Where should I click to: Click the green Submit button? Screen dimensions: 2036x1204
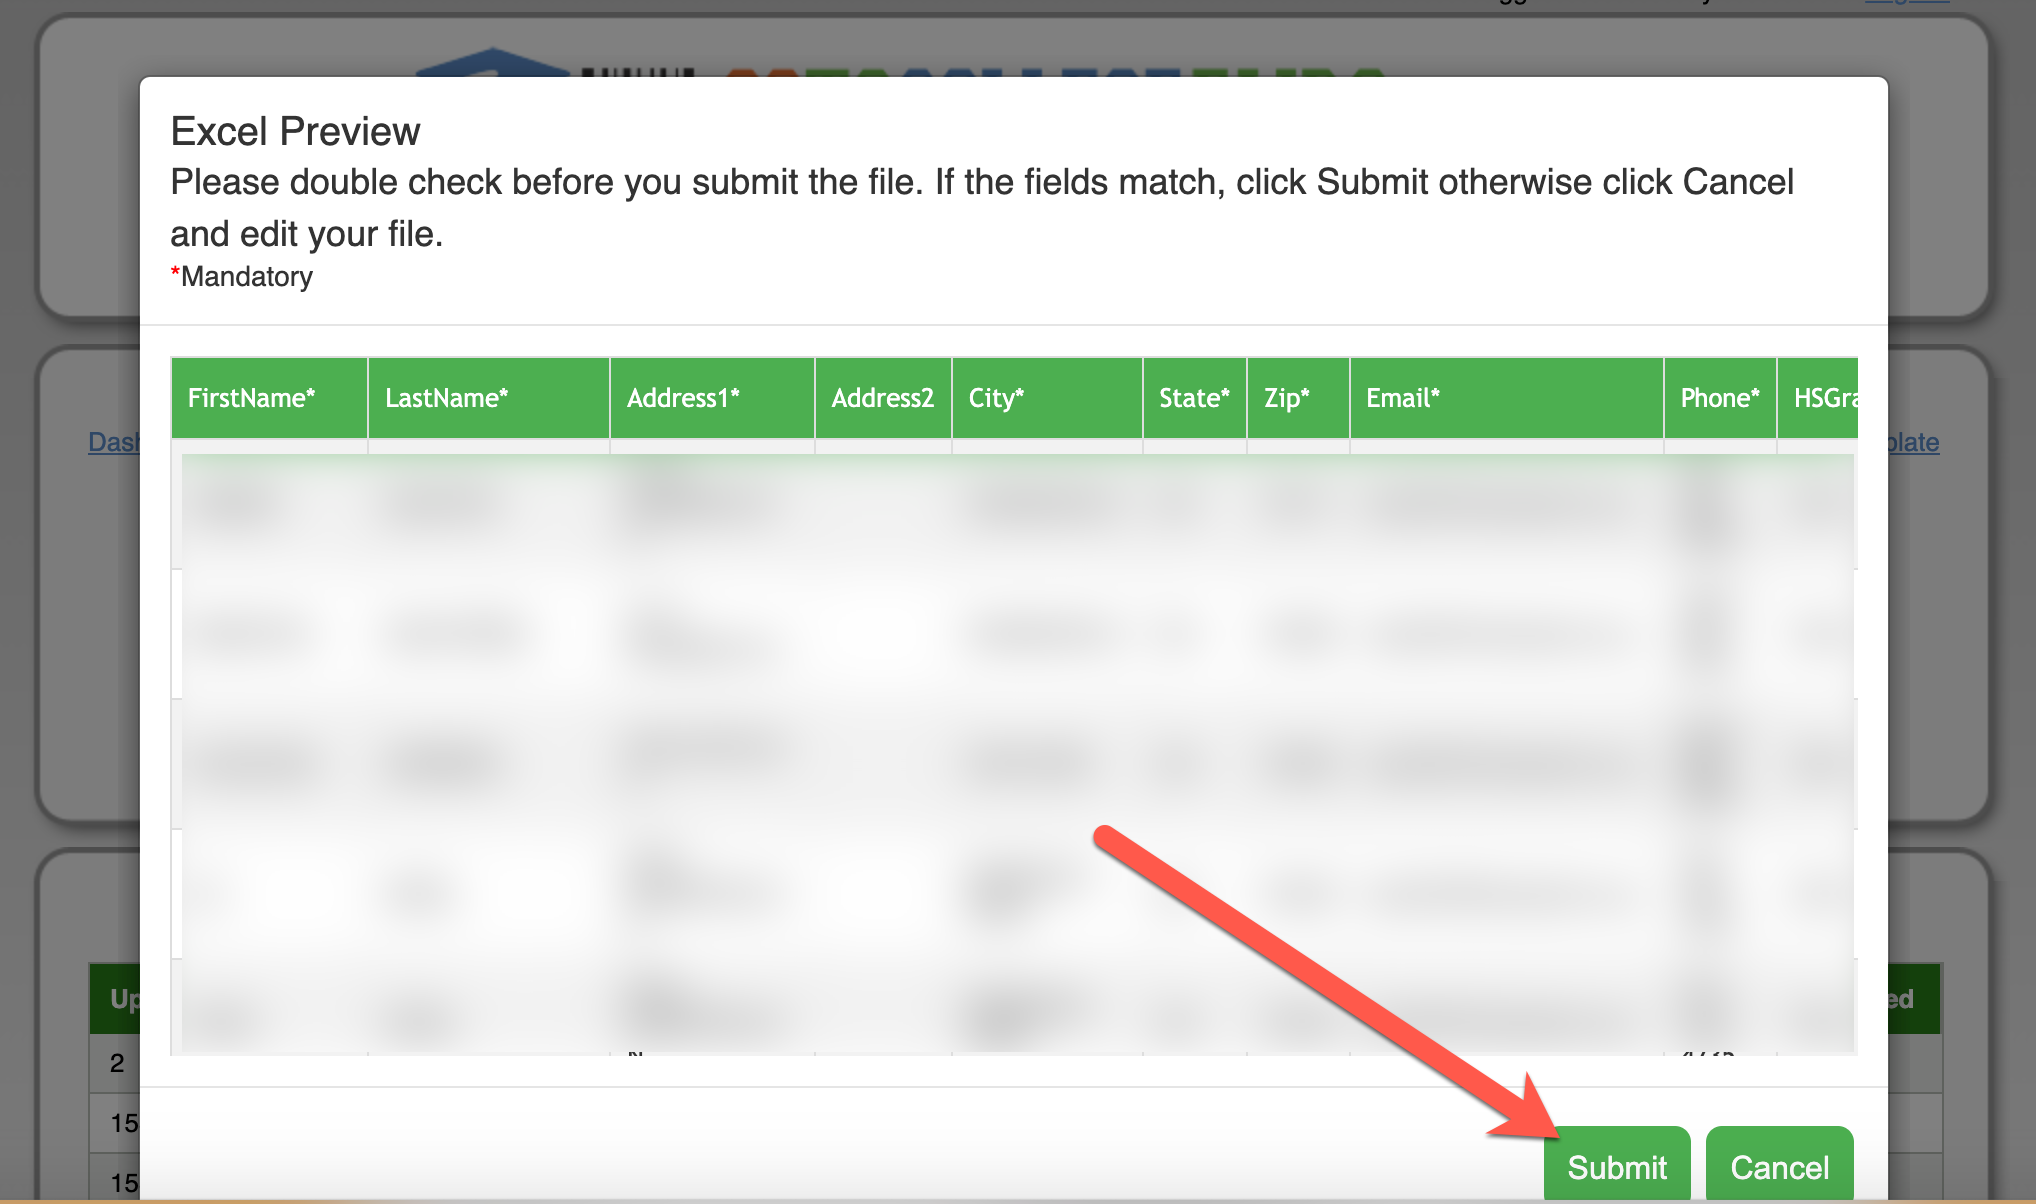pos(1616,1166)
